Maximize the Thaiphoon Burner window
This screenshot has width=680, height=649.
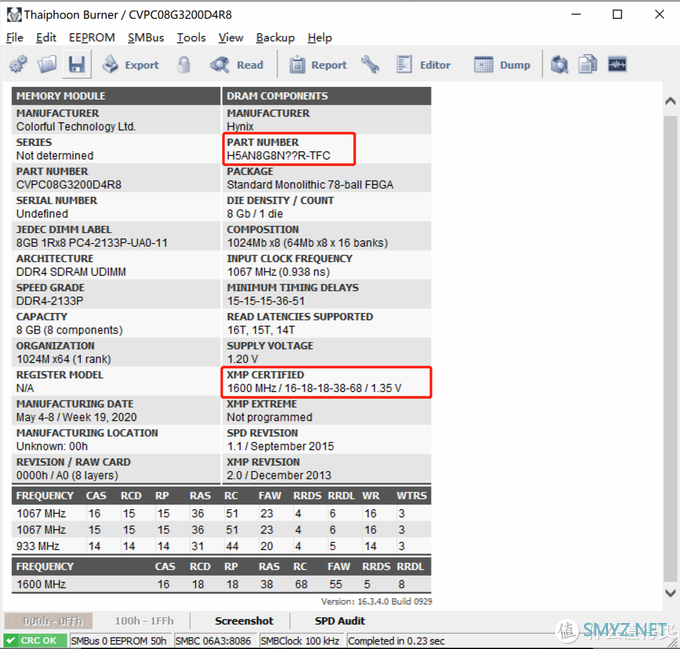point(618,15)
